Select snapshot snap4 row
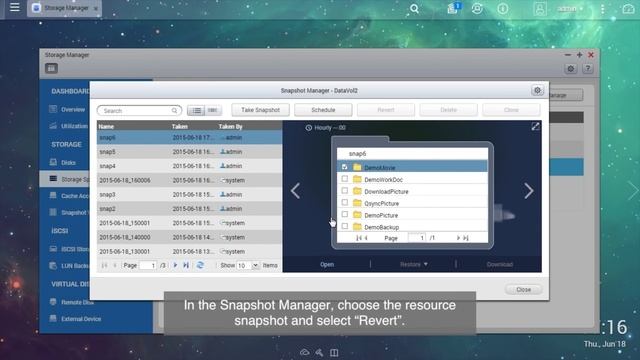This screenshot has width=640, height=360. click(189, 166)
